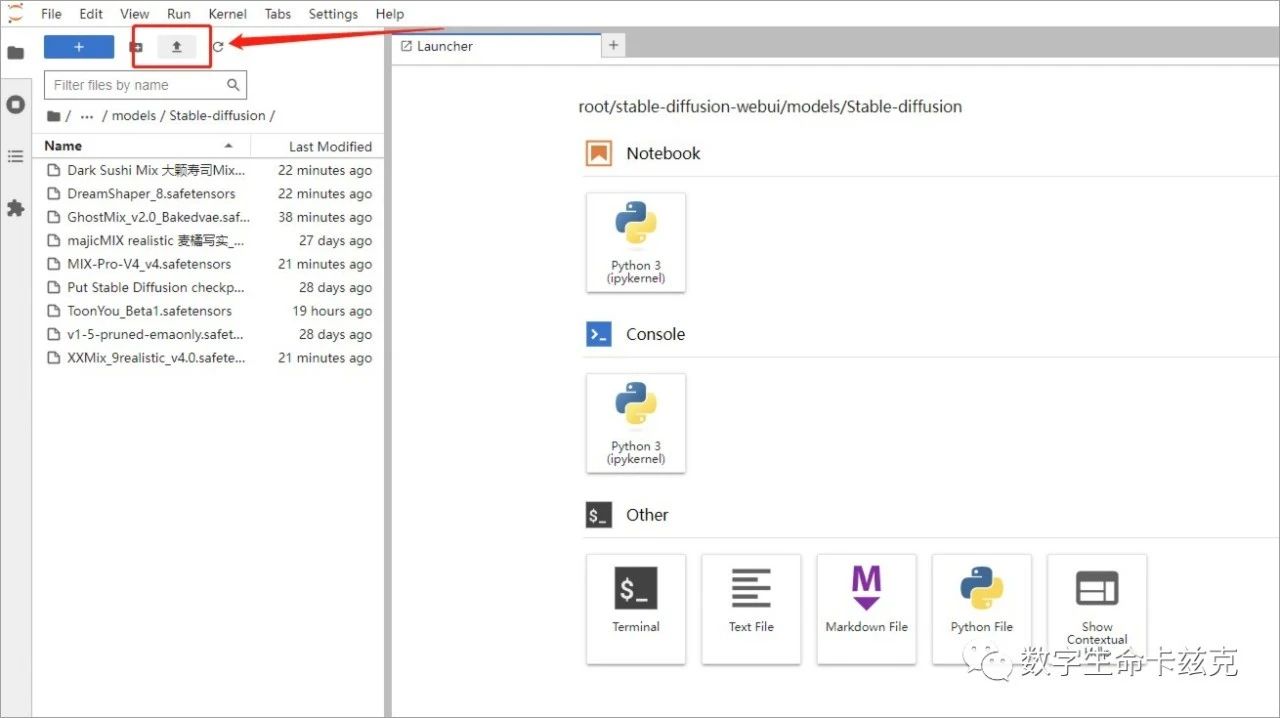
Task: Select ToonYou_Beta1.safetensors file
Action: coord(209,311)
